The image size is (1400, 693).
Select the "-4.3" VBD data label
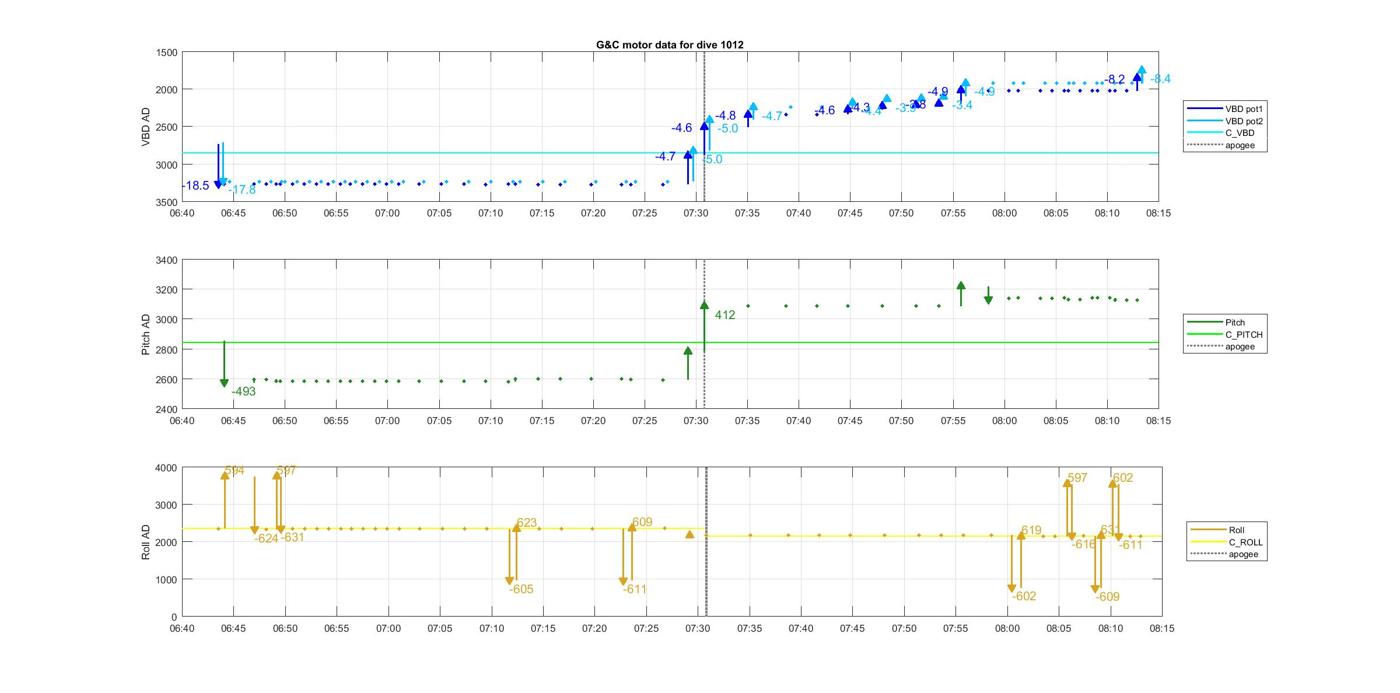pyautogui.click(x=859, y=107)
